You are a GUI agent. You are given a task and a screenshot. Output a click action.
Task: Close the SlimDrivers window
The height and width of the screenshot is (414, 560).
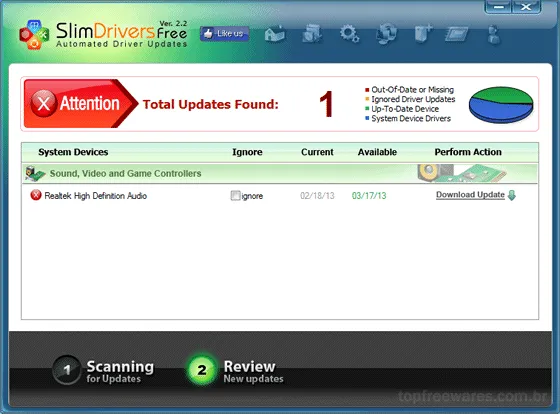point(526,7)
